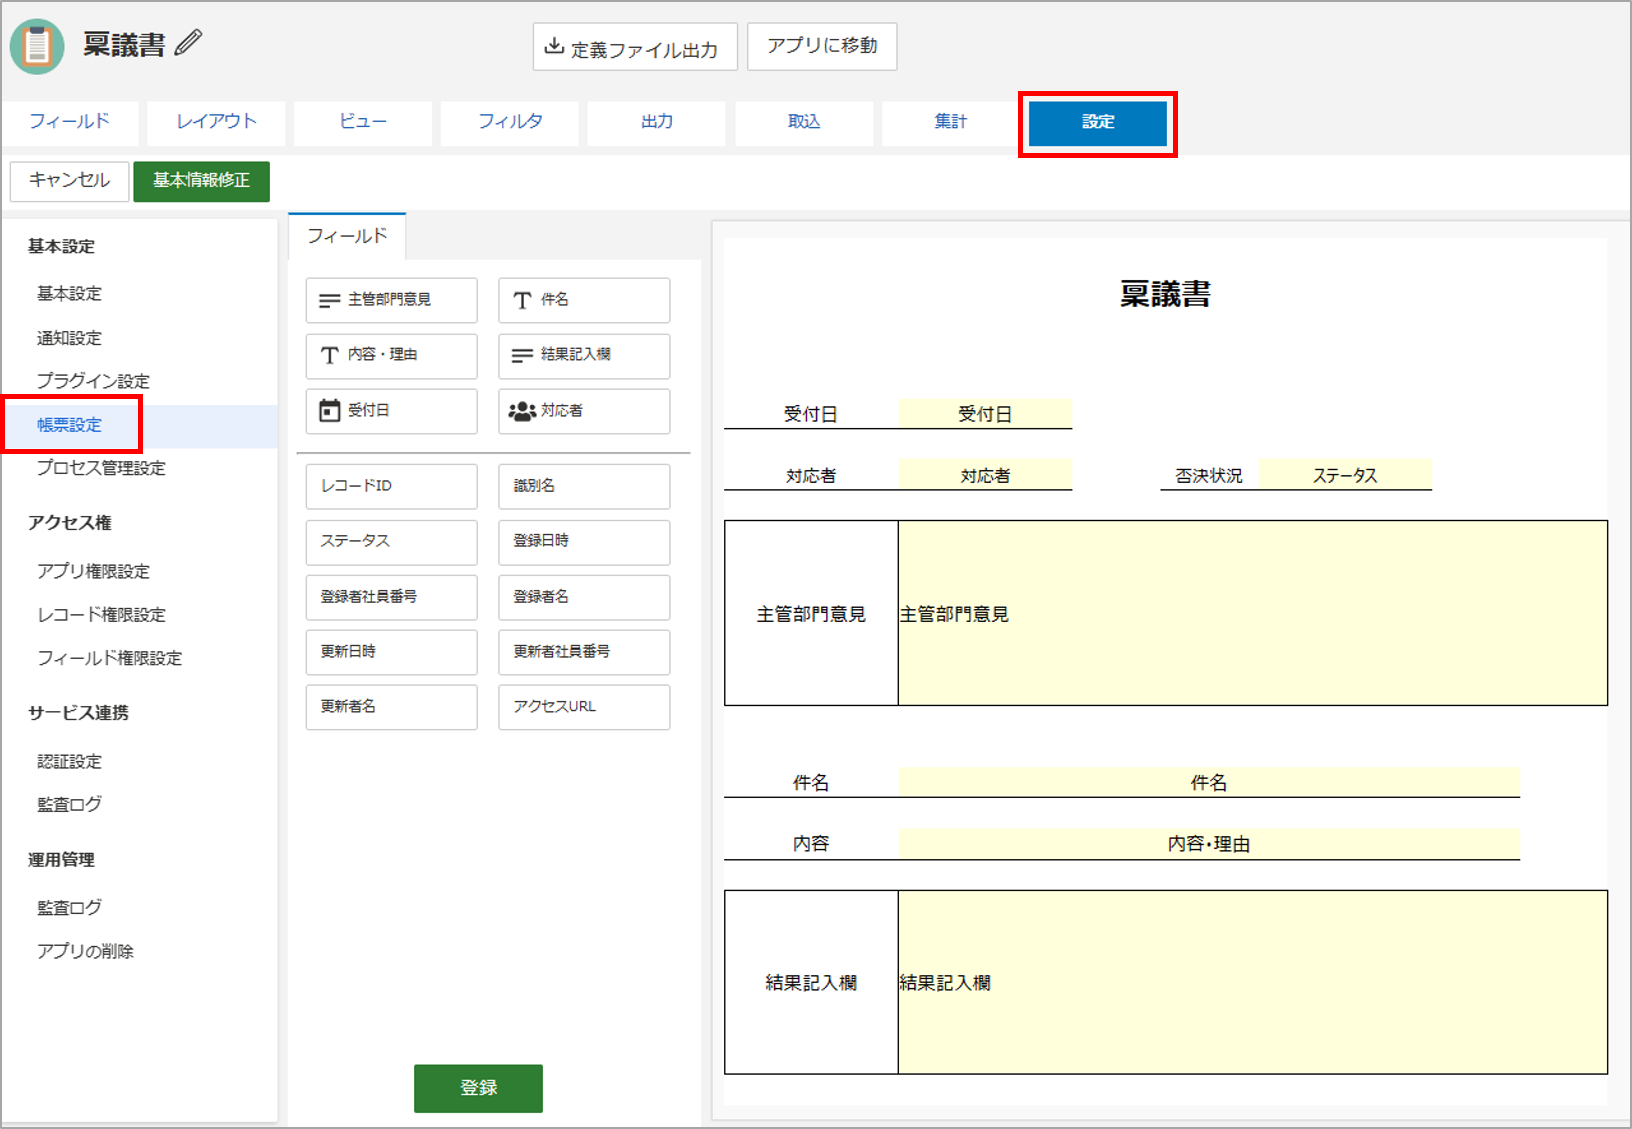Click the green 登録 button
Image resolution: width=1632 pixels, height=1129 pixels.
(478, 1088)
